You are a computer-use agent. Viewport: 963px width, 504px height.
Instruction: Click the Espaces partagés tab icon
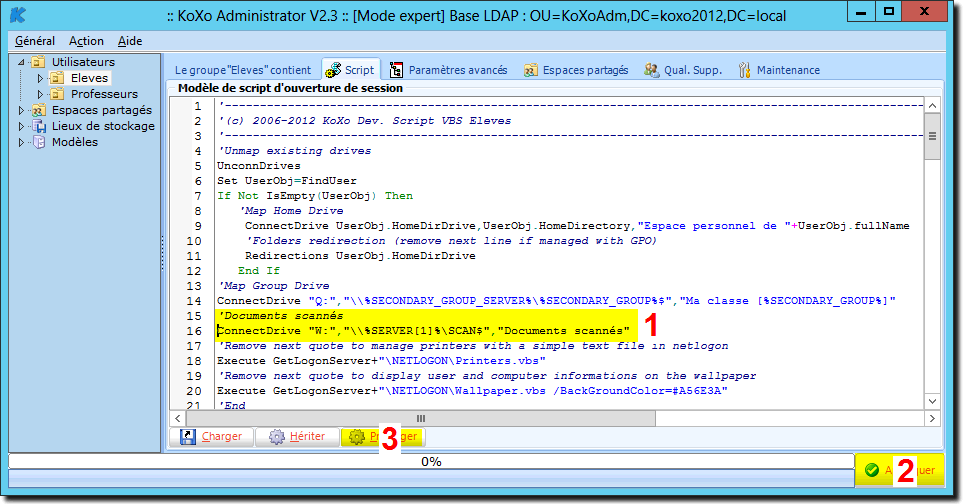coord(531,70)
